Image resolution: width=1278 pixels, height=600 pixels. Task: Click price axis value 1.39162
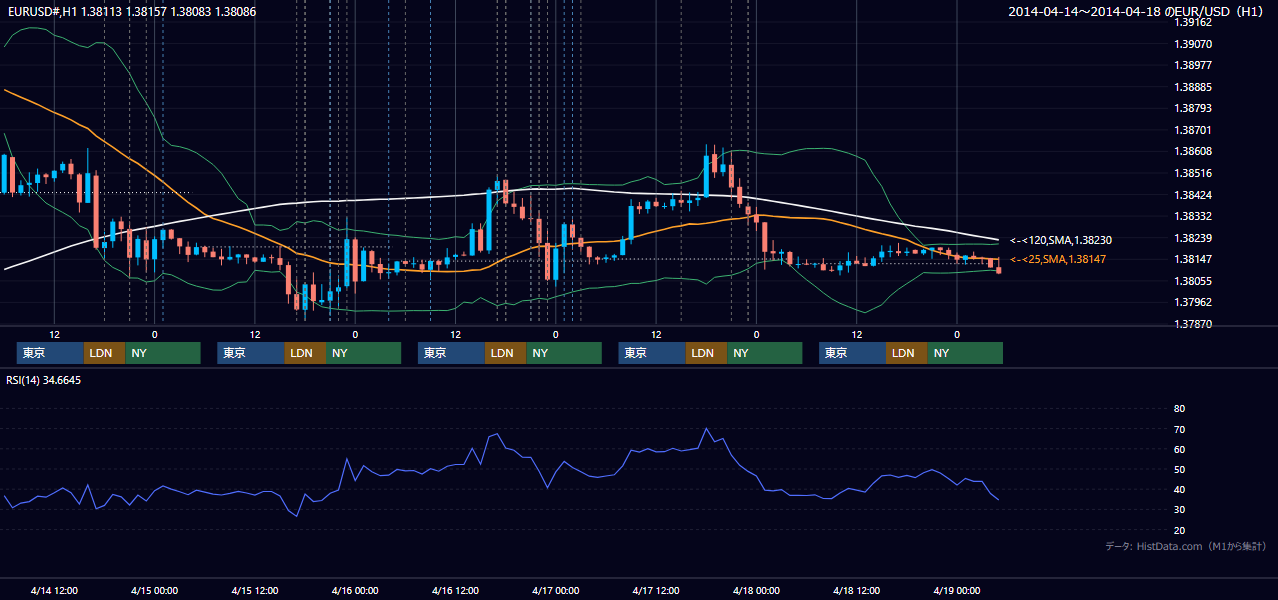(1193, 21)
